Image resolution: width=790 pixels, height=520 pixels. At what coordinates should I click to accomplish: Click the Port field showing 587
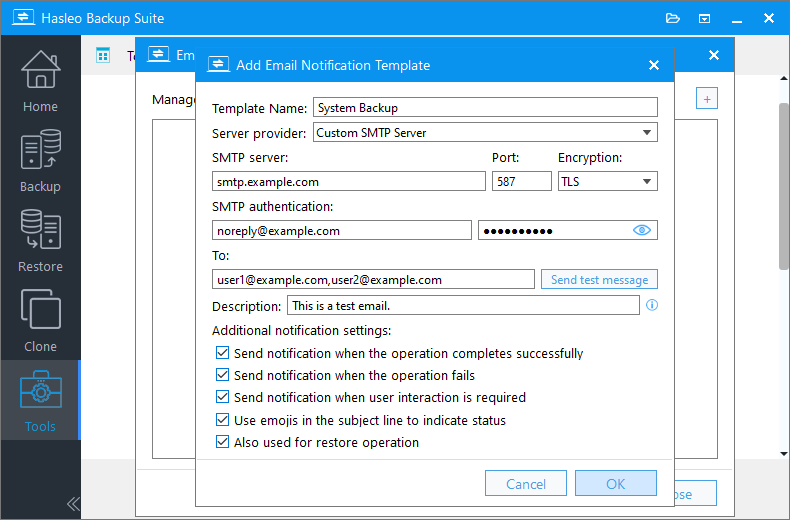521,181
